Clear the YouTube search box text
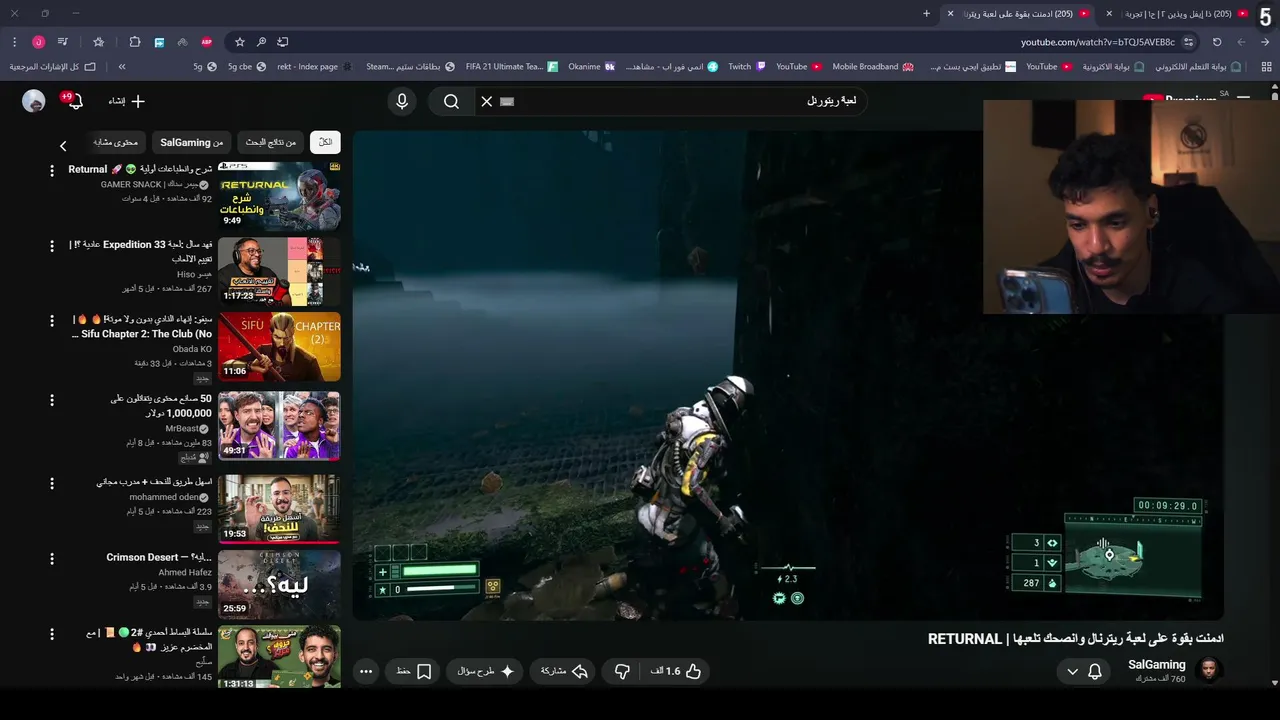 (x=487, y=101)
